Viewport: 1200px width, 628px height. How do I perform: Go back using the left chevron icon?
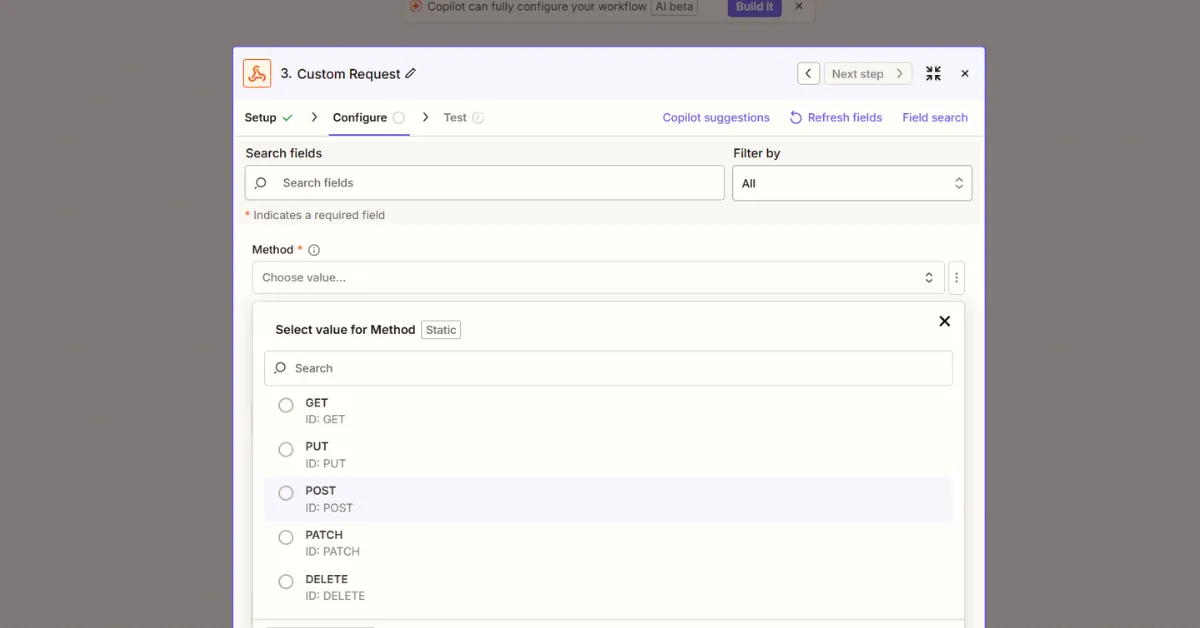click(808, 73)
